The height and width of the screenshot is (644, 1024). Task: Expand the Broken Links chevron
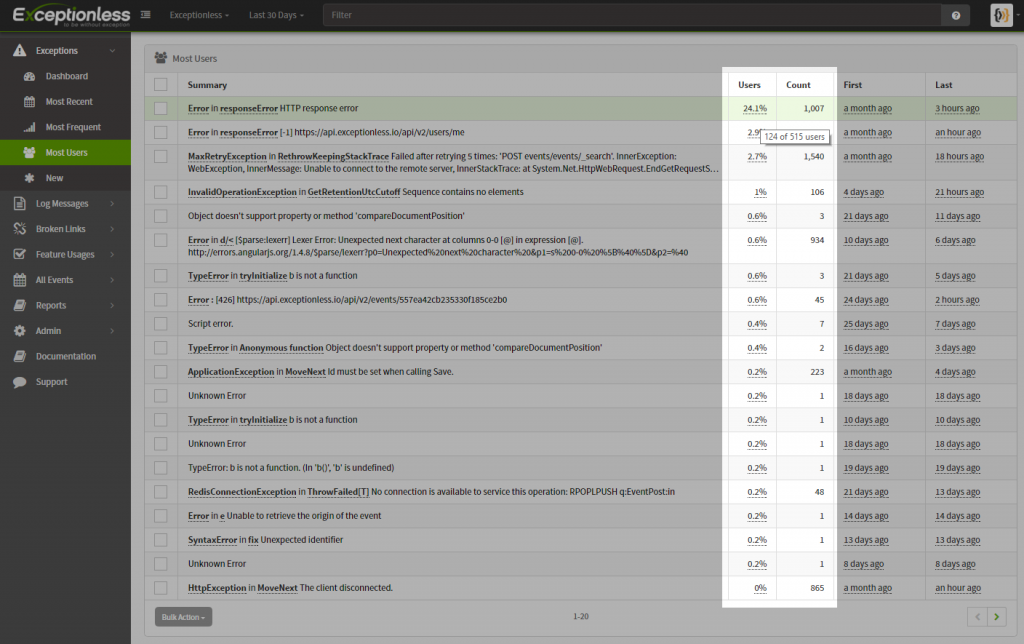point(112,229)
